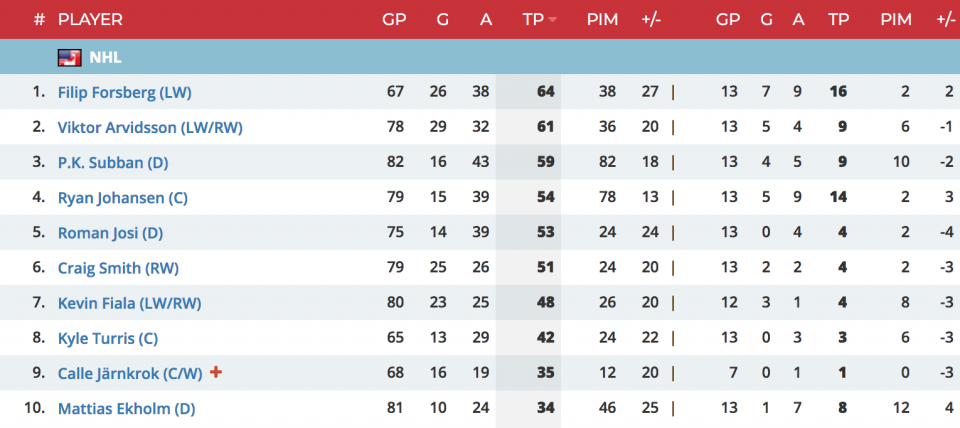Viewport: 960px width, 428px height.
Task: Open the NHL league link
Action: tap(105, 57)
